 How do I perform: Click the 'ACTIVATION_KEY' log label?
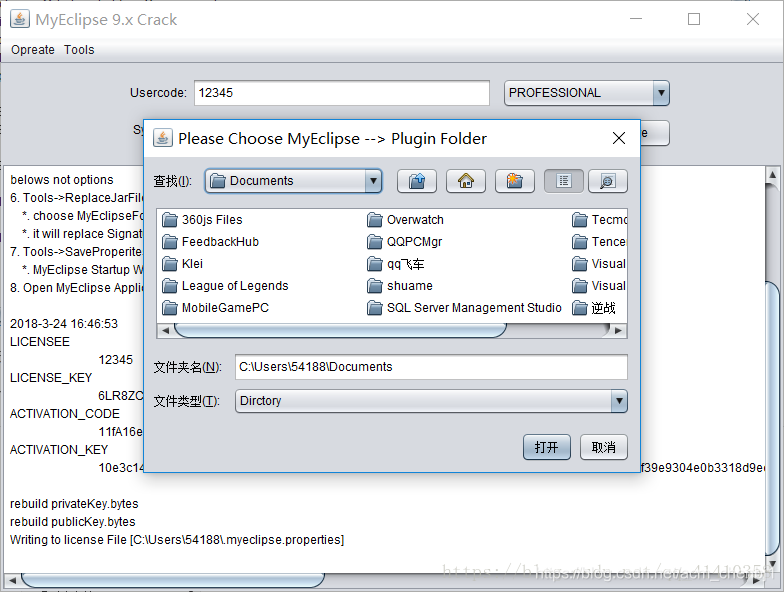click(59, 450)
